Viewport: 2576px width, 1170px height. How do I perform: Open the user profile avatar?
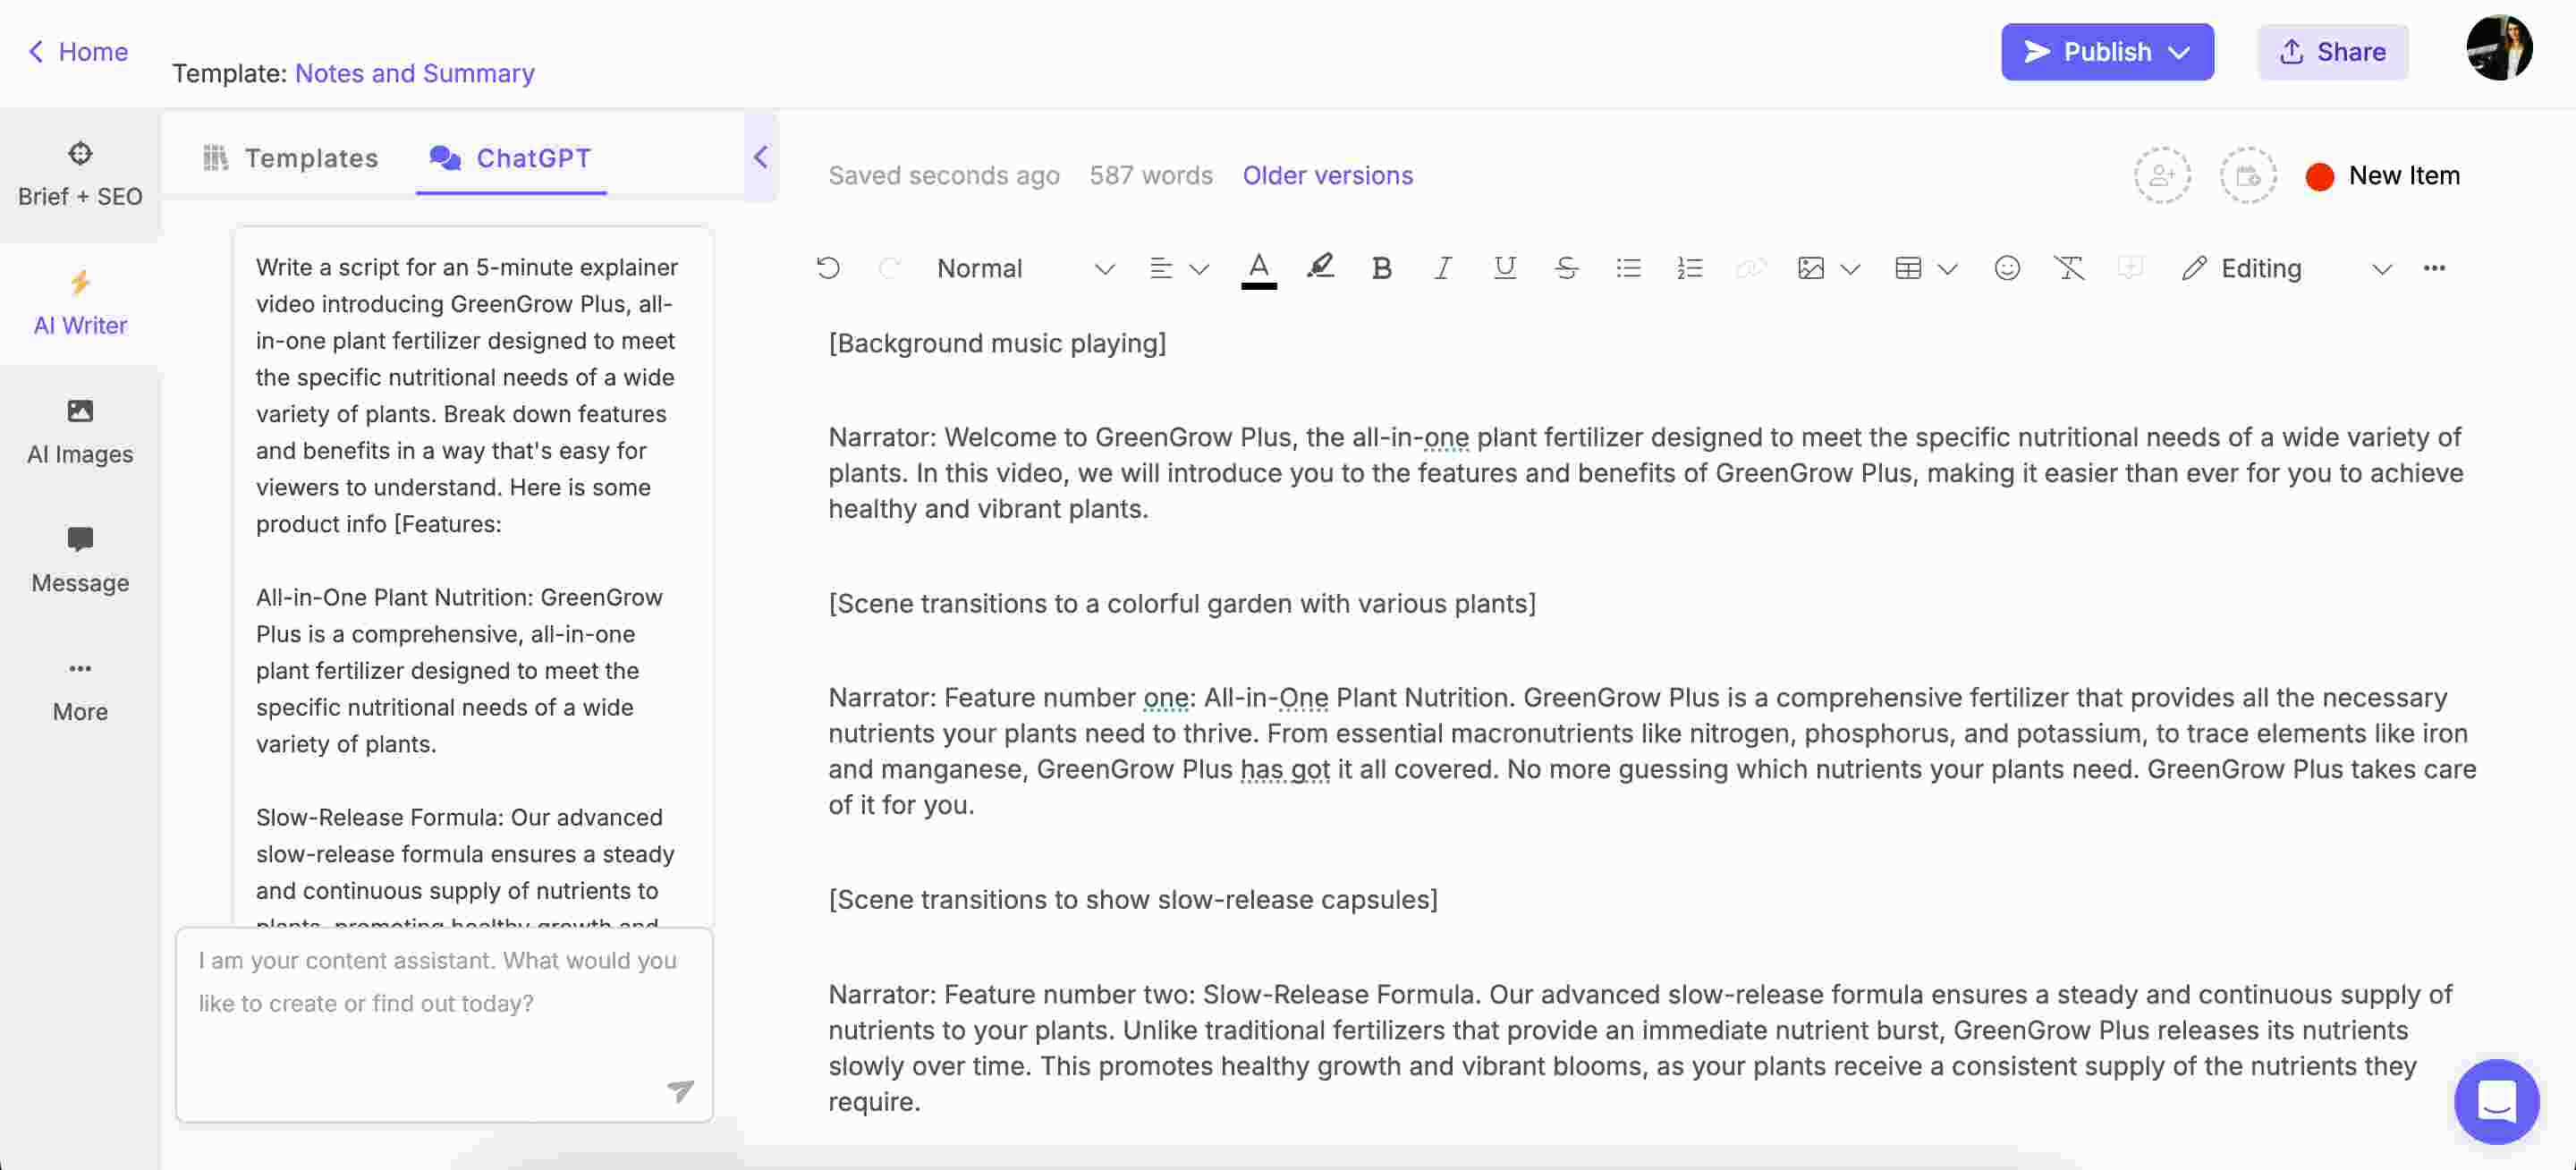click(x=2498, y=47)
